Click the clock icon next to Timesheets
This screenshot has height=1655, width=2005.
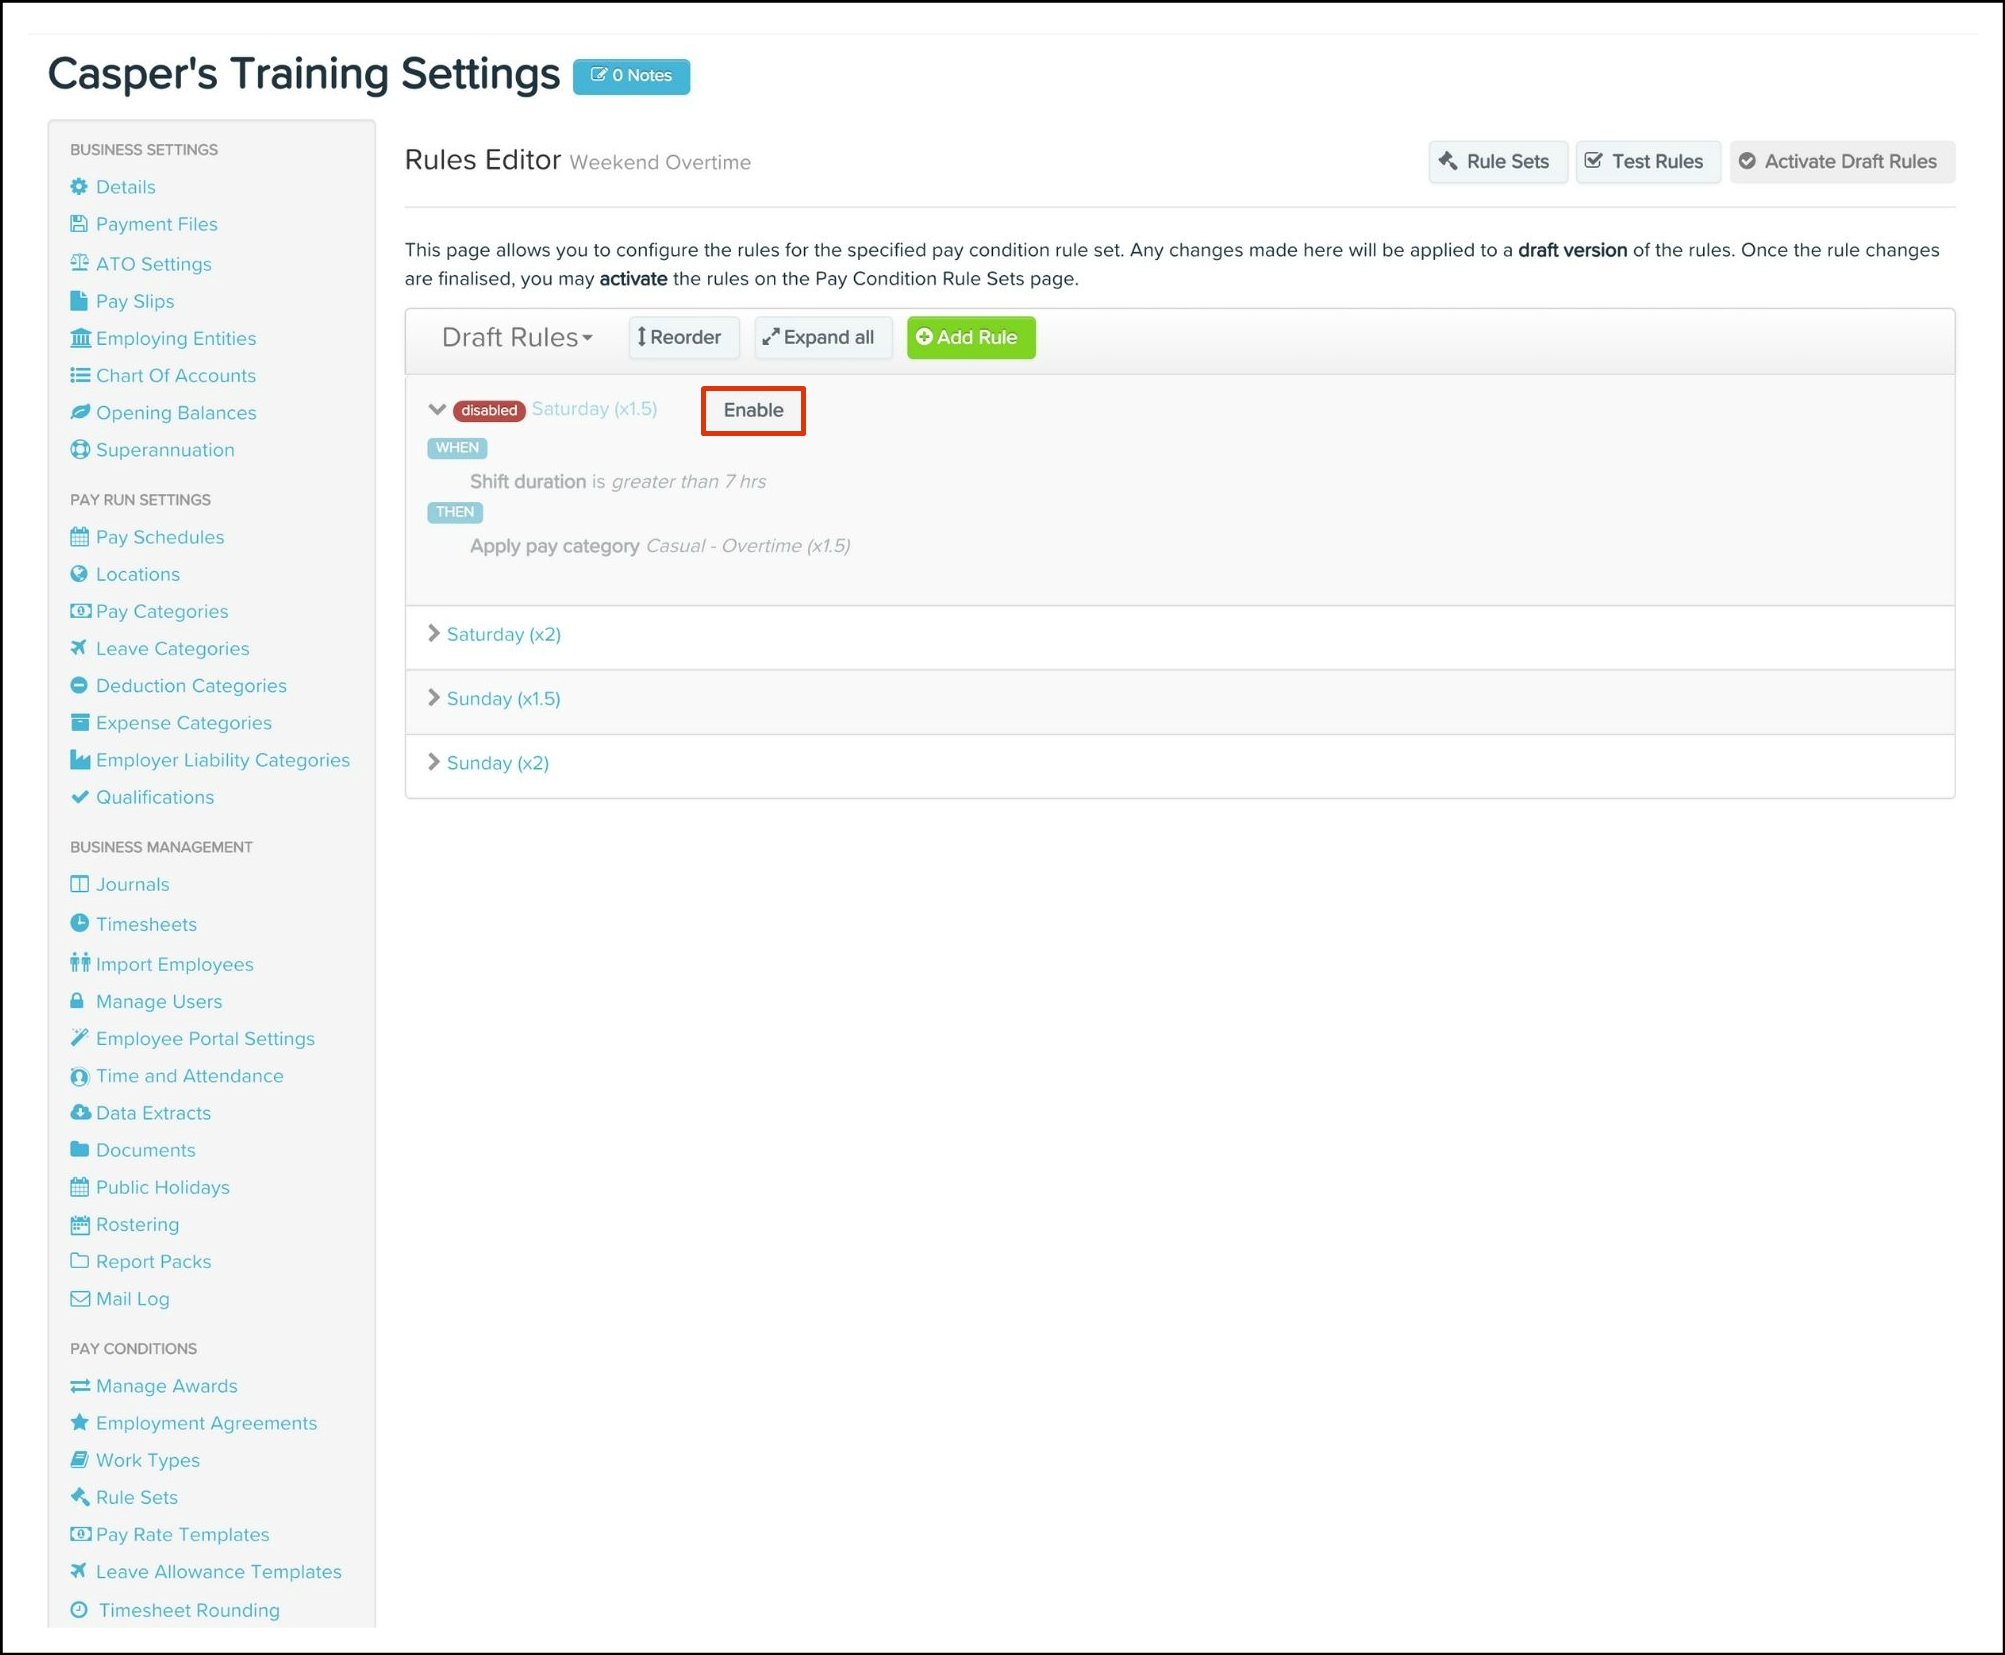point(79,923)
